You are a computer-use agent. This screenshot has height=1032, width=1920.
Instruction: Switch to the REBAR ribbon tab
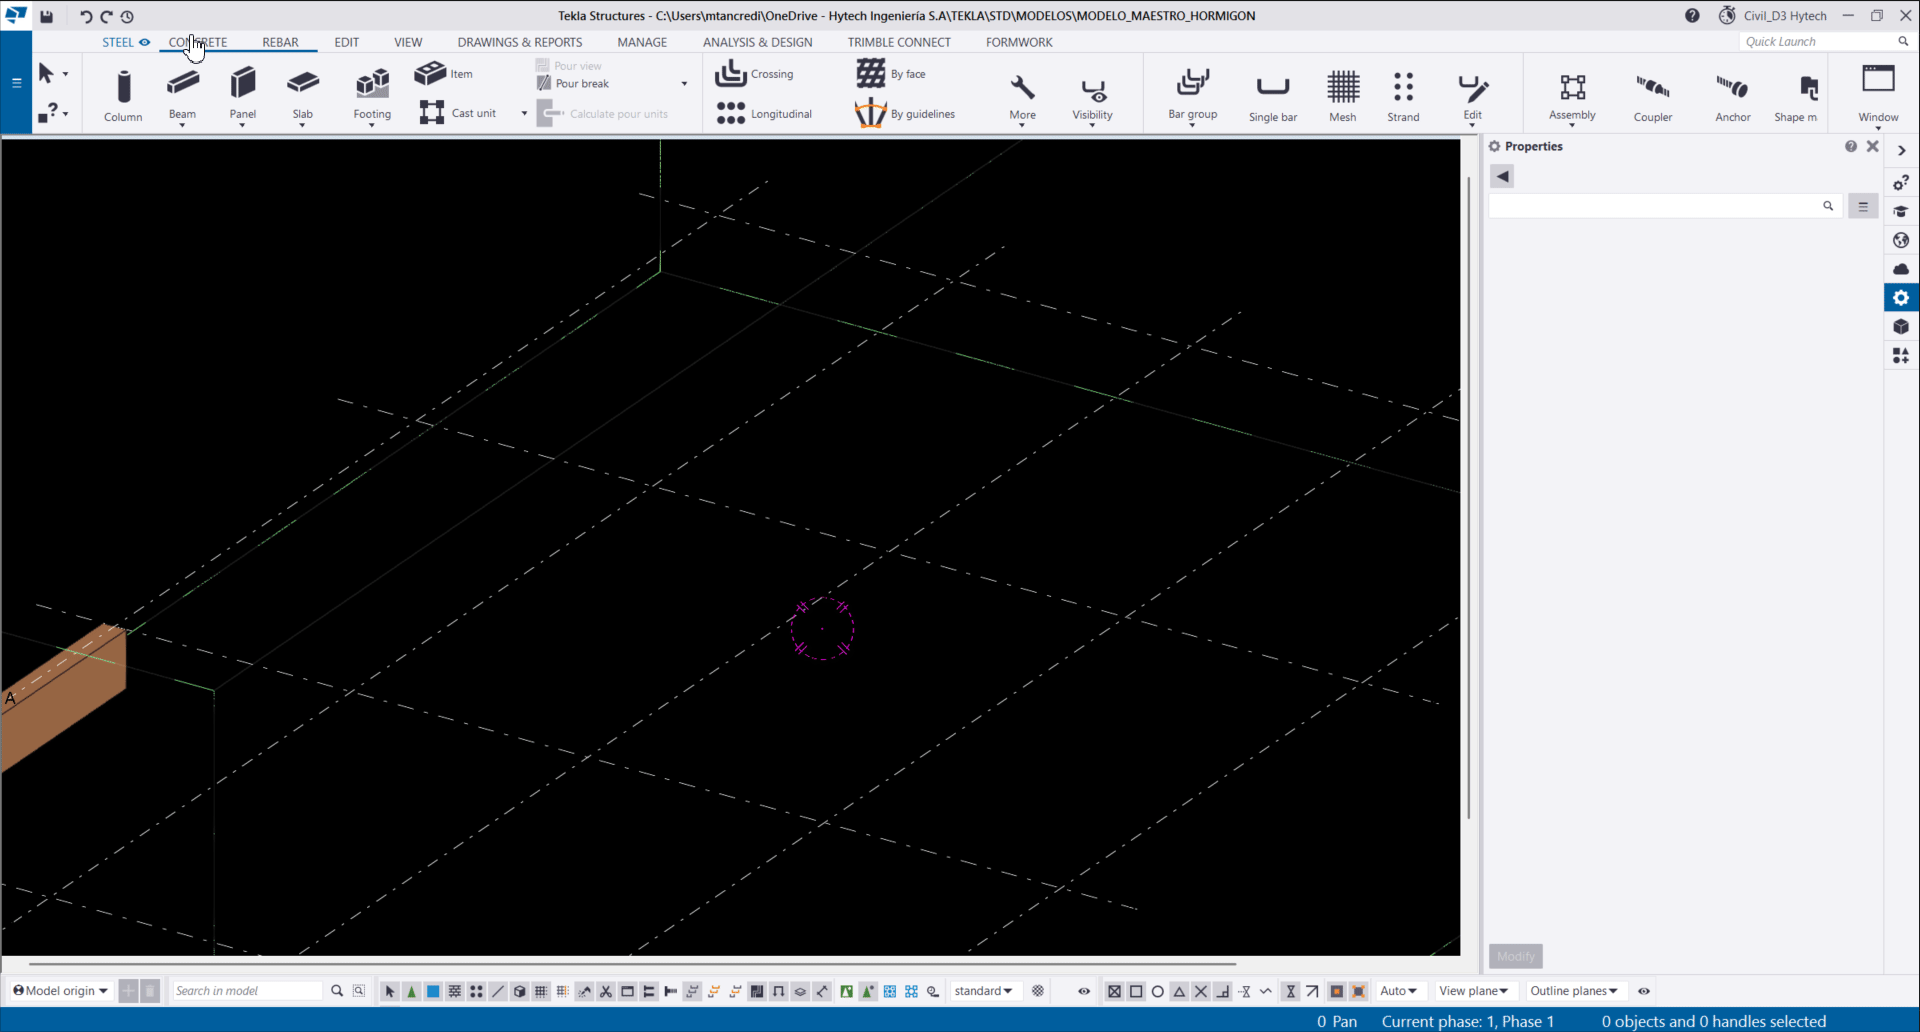coord(280,42)
